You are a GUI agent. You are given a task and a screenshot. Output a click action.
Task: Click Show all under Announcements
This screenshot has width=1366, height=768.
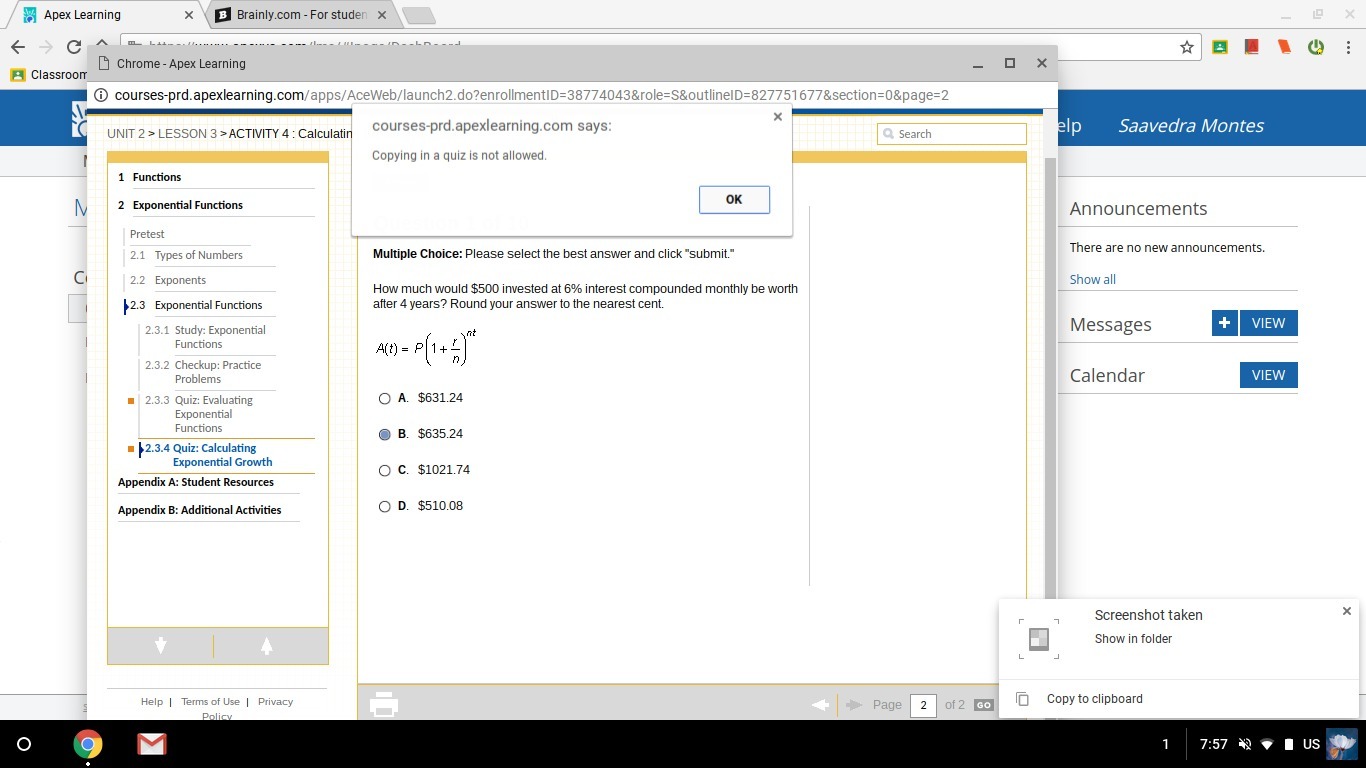(x=1093, y=280)
